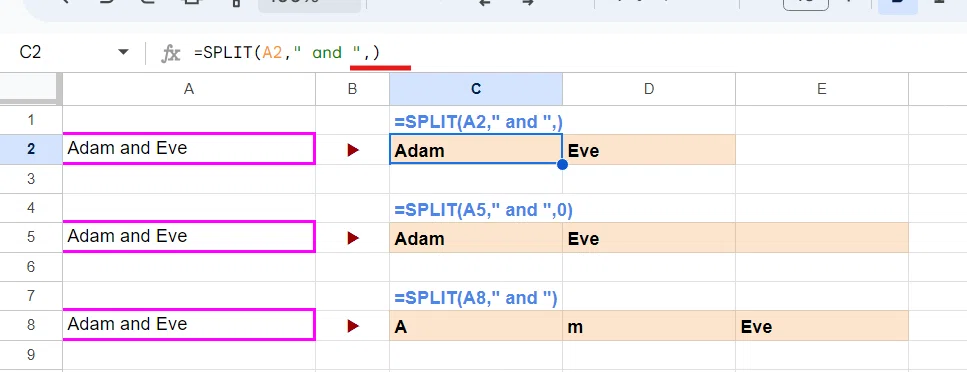Viewport: 967px width, 372px height.
Task: Click cell C2 containing Adam
Action: (476, 150)
